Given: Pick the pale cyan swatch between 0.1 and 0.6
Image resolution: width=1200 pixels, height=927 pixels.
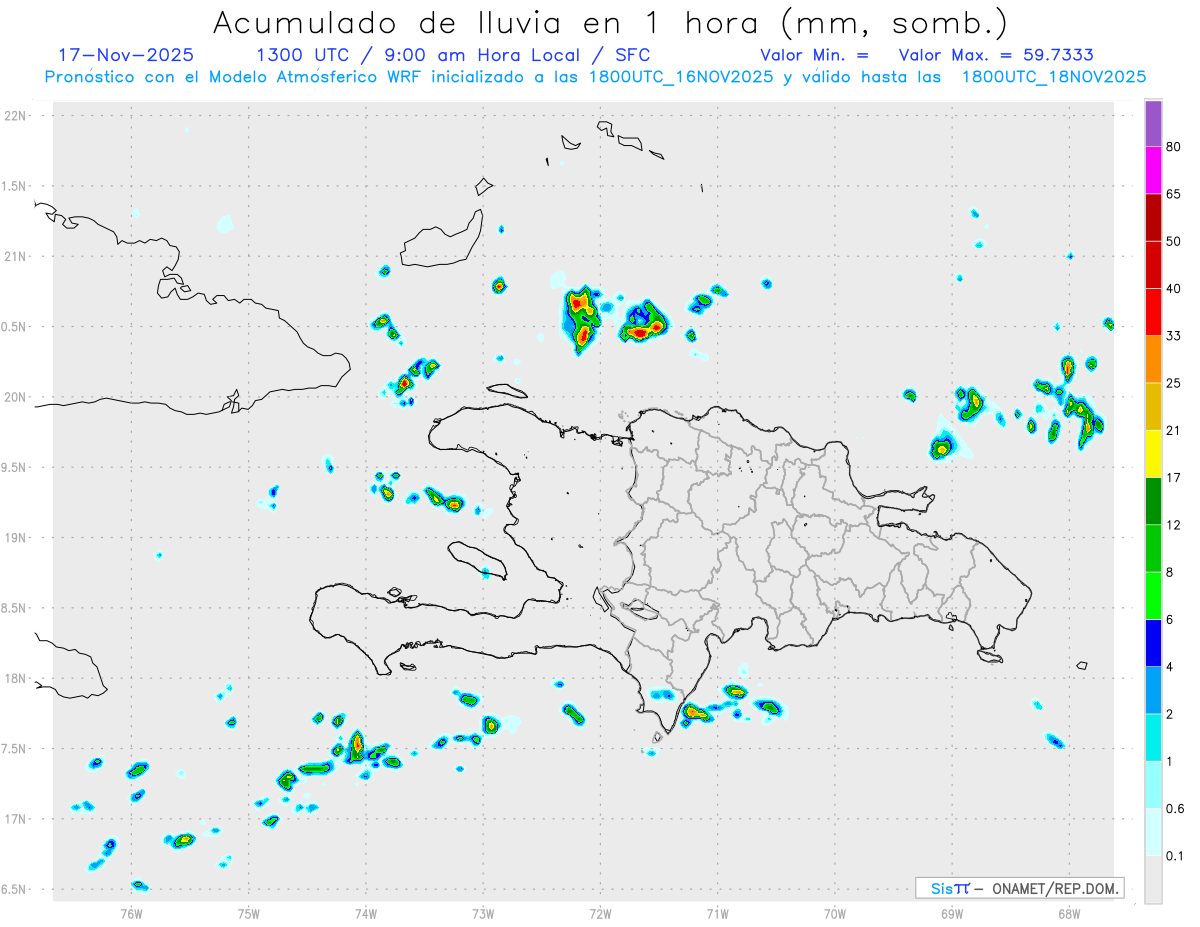Looking at the screenshot, I should [x=1153, y=832].
